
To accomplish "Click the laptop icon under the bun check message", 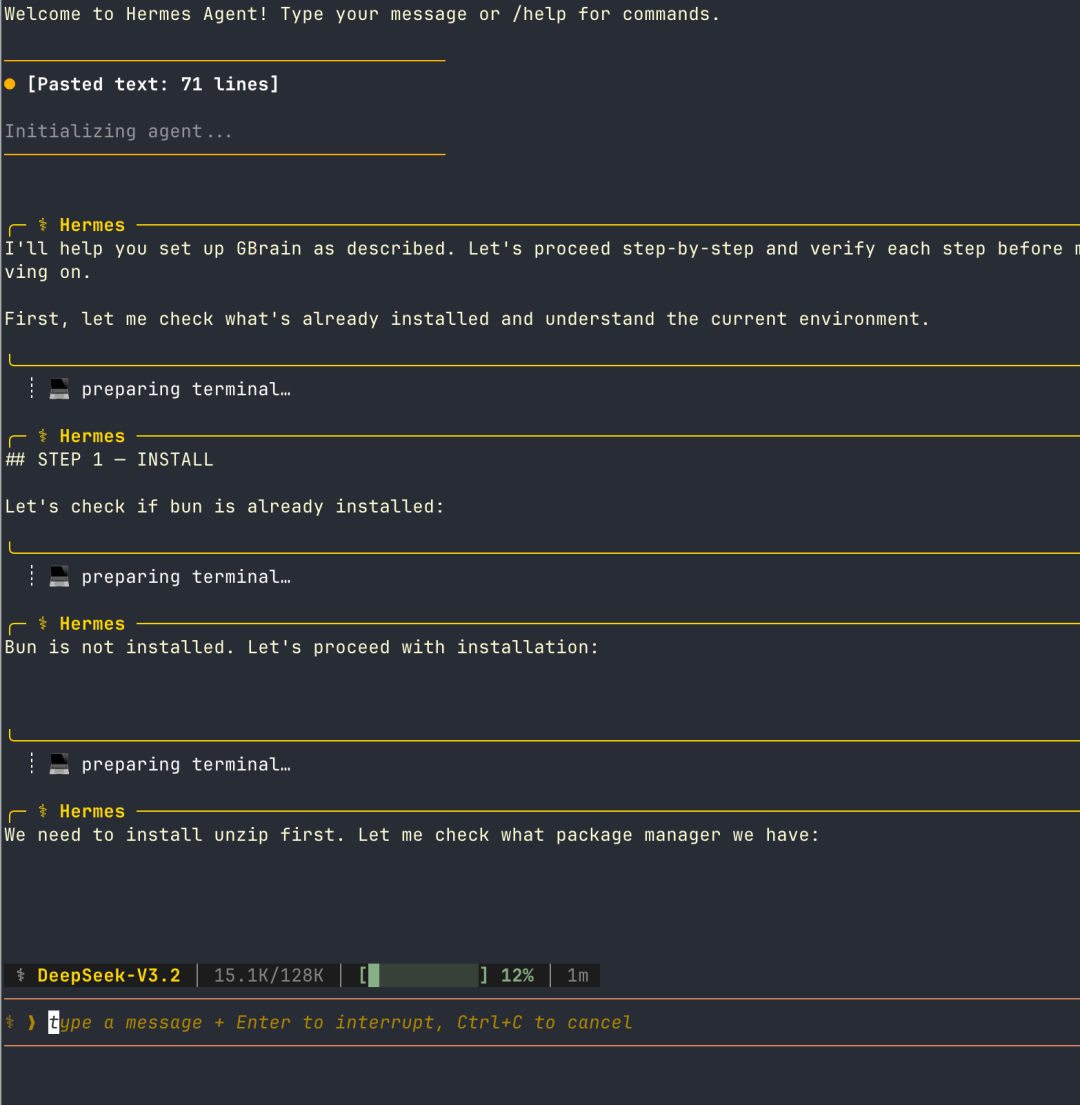I will click(60, 577).
